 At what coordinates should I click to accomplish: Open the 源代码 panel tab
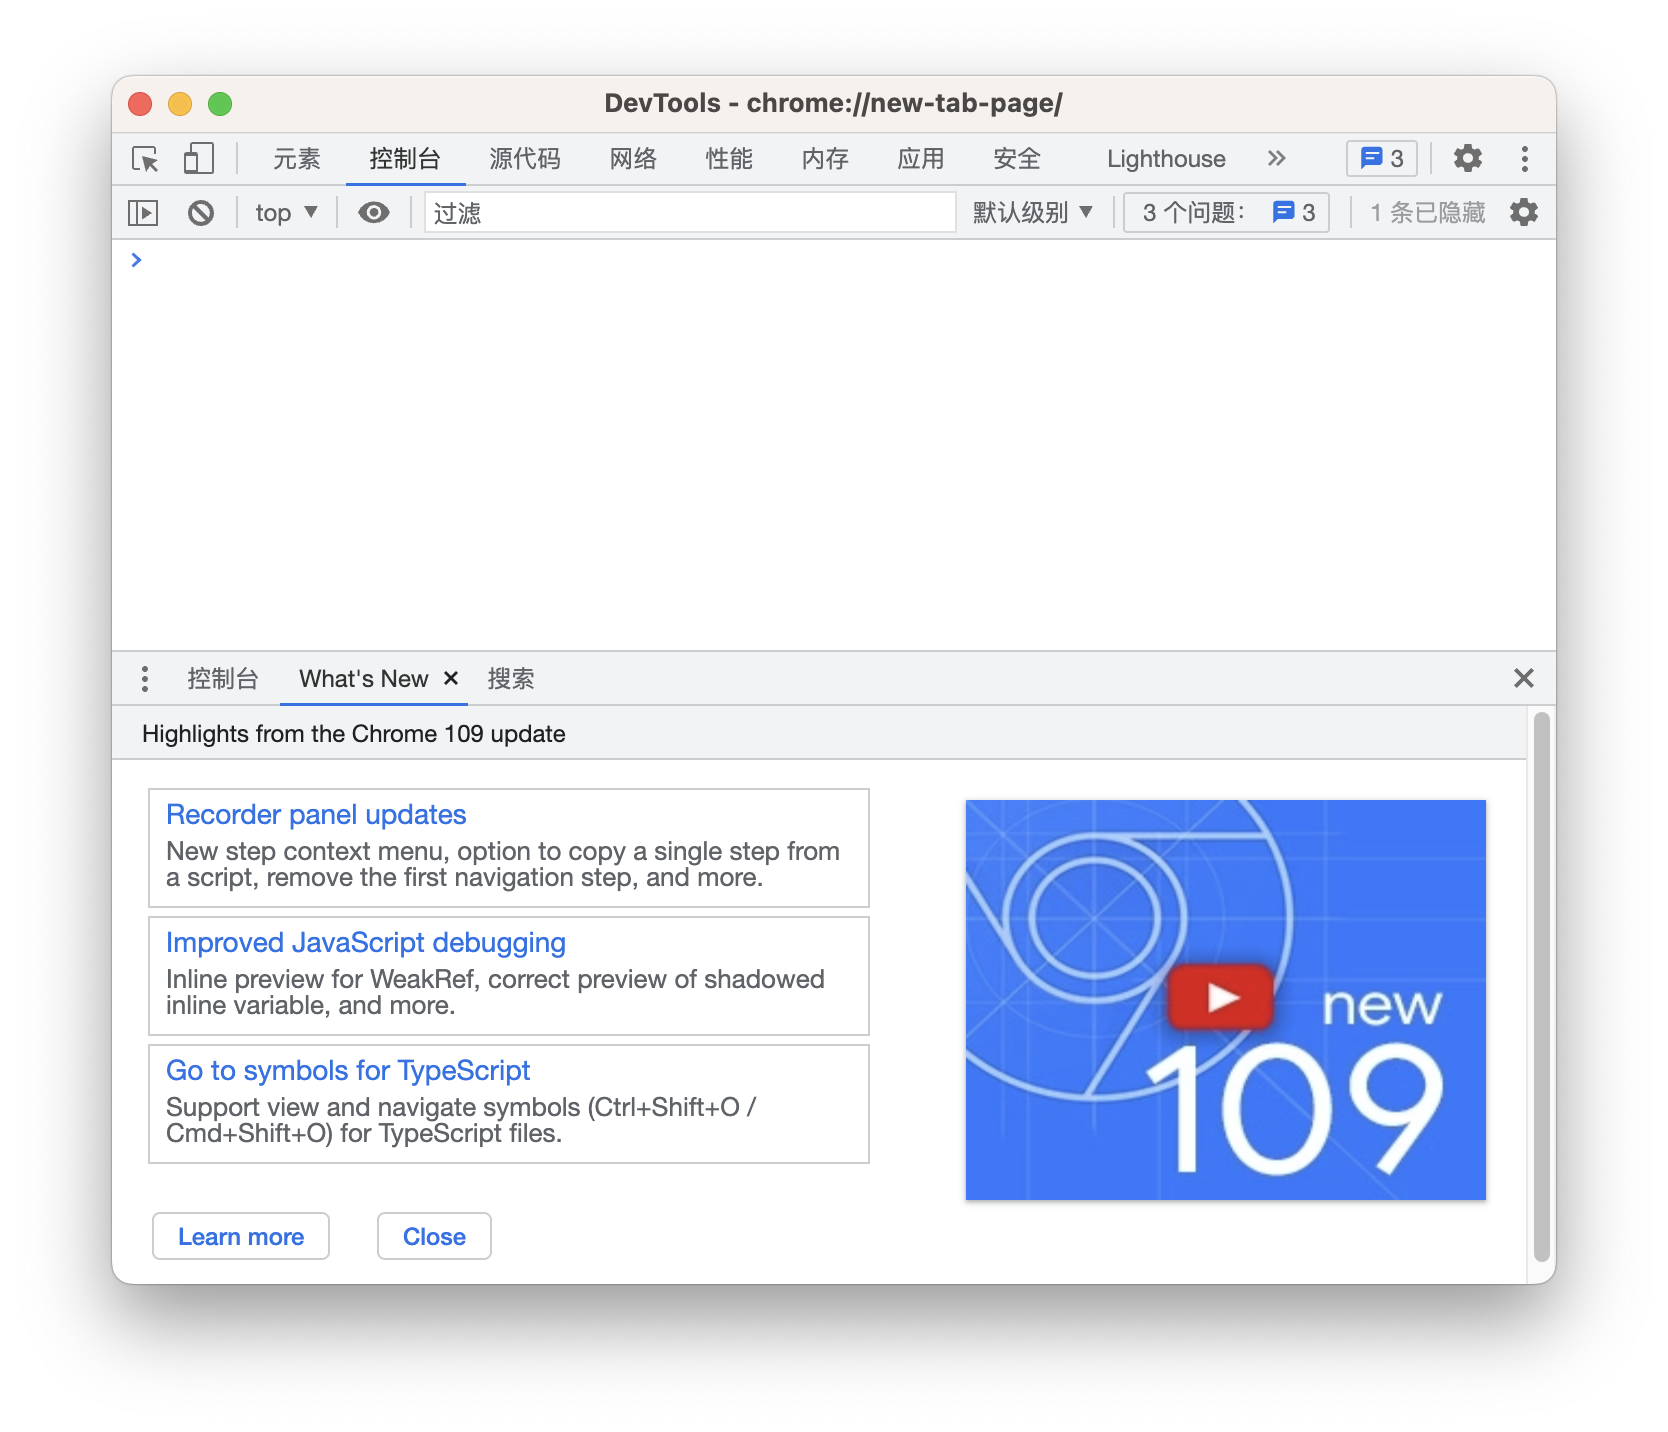[525, 159]
